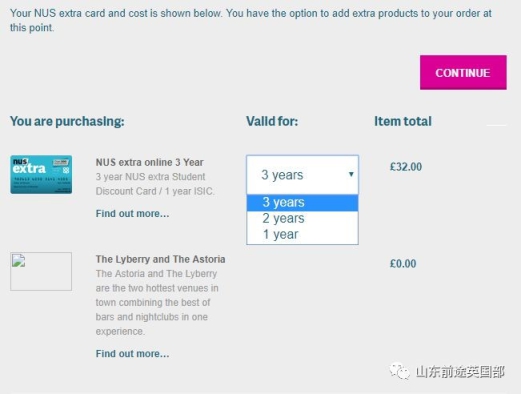521x394 pixels.
Task: Open 'Find out more' under The Lyberry
Action: [132, 353]
